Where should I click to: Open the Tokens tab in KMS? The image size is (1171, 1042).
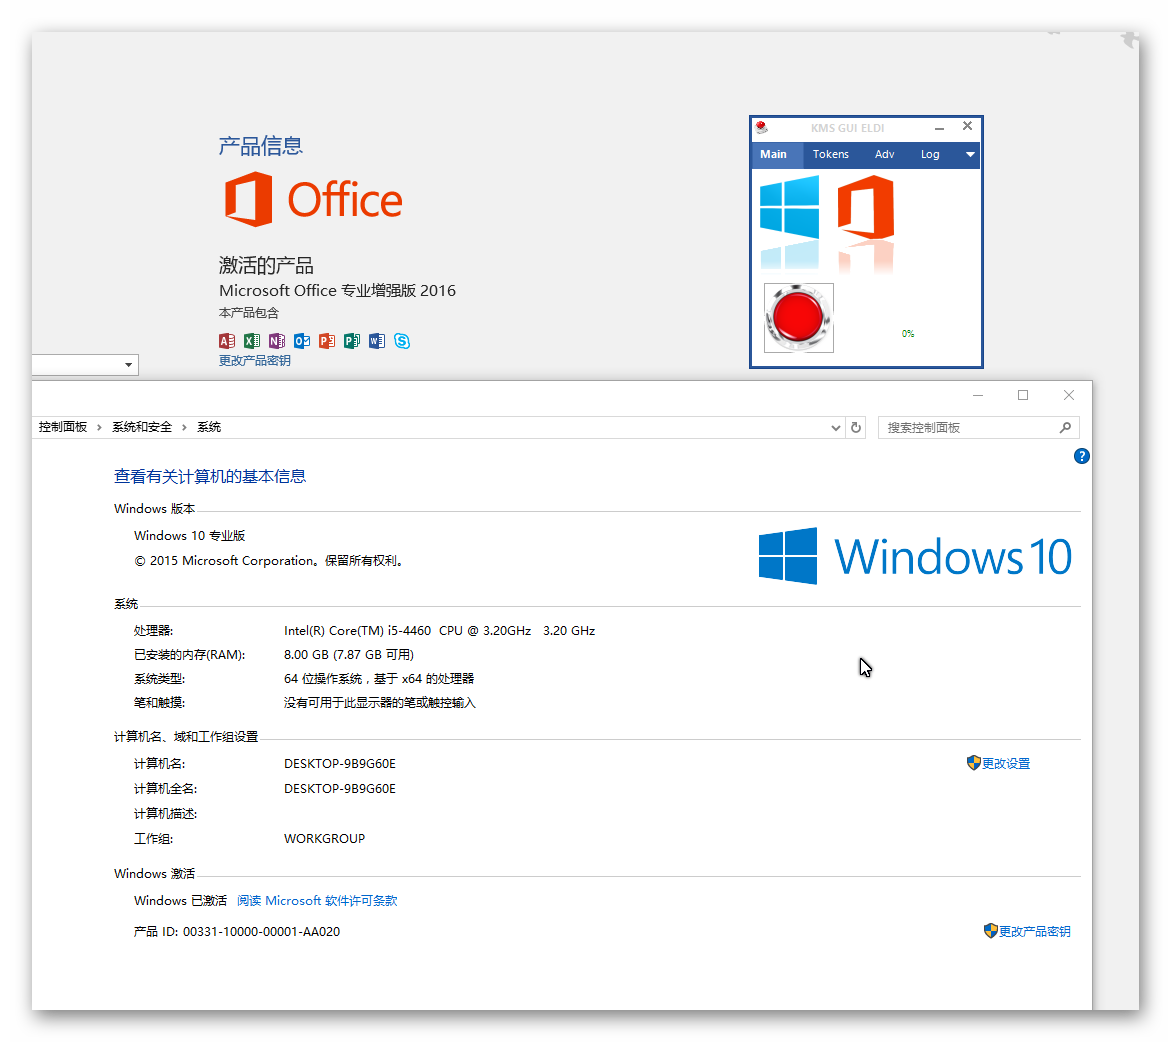[830, 154]
